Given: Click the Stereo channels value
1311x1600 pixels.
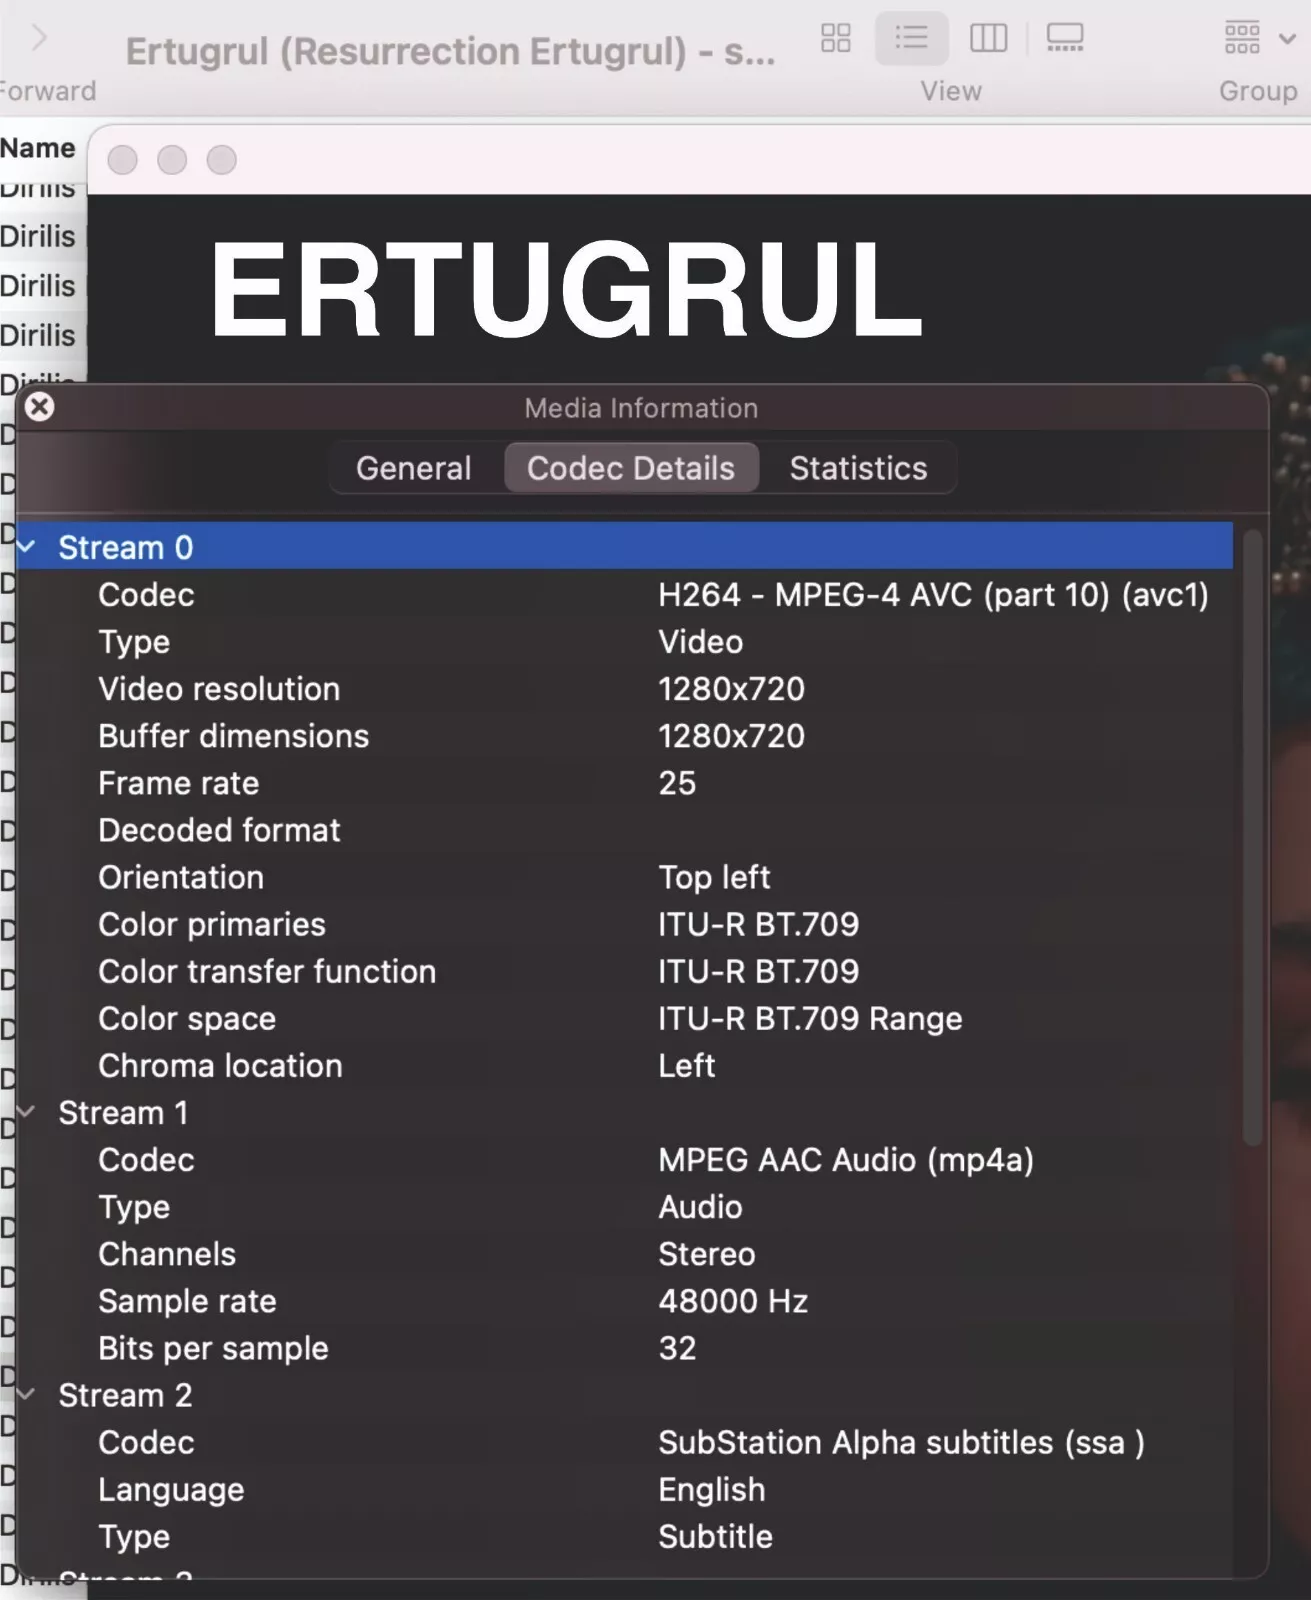Looking at the screenshot, I should coord(707,1254).
